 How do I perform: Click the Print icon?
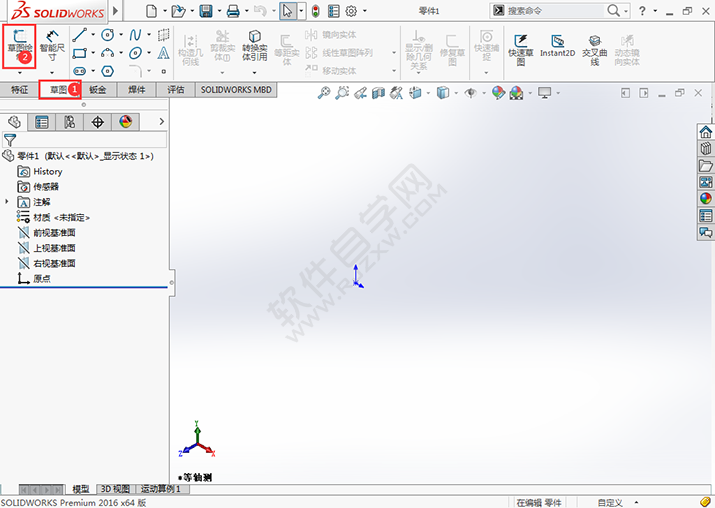click(x=233, y=10)
